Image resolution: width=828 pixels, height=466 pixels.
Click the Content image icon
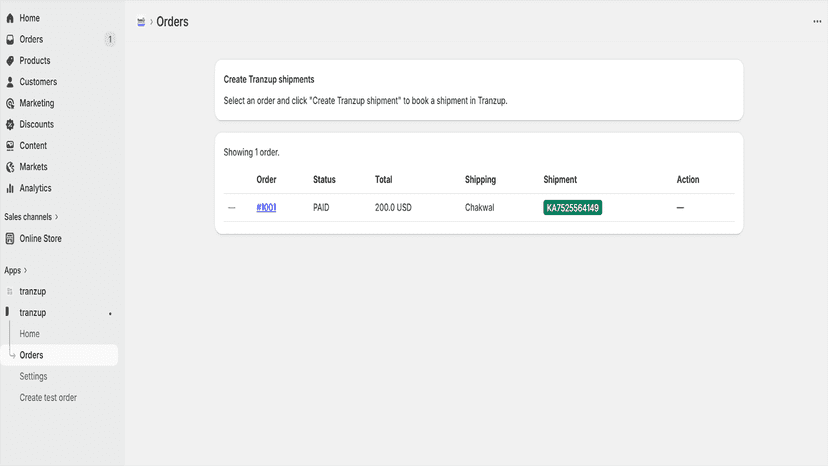(x=10, y=145)
